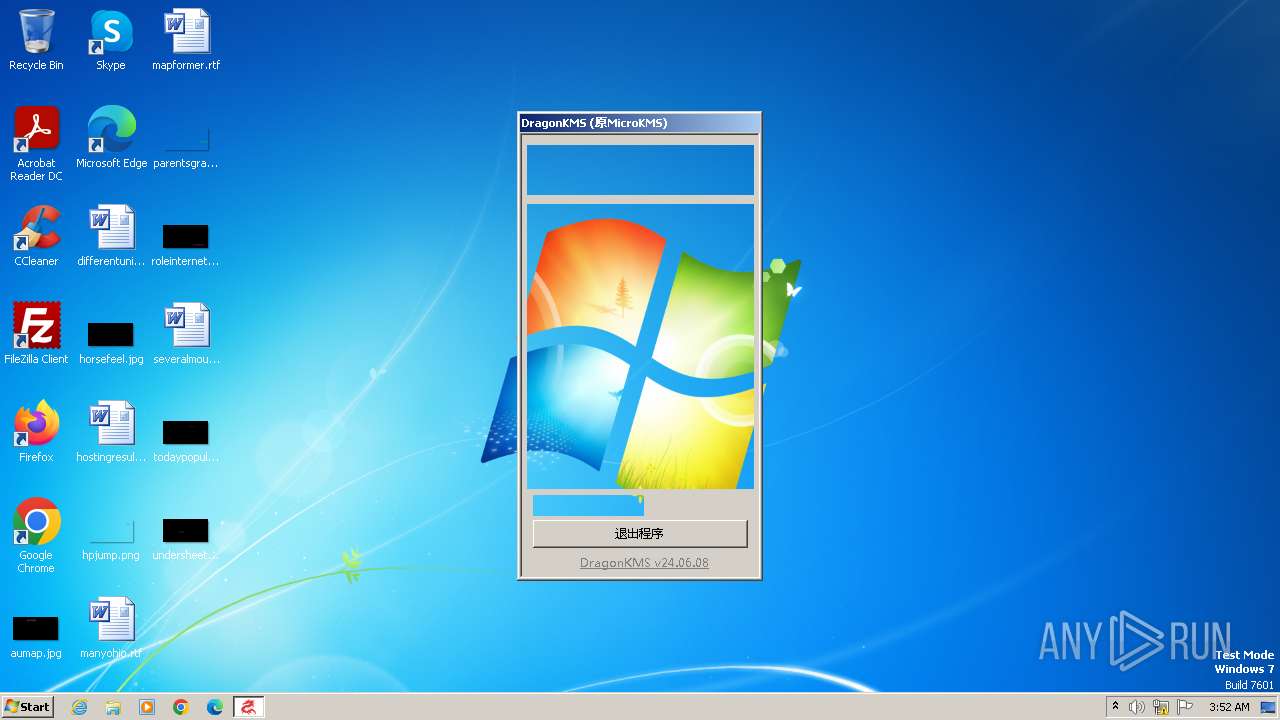This screenshot has height=720, width=1280.
Task: Select Acrobat Reader DC shortcut
Action: click(x=36, y=144)
